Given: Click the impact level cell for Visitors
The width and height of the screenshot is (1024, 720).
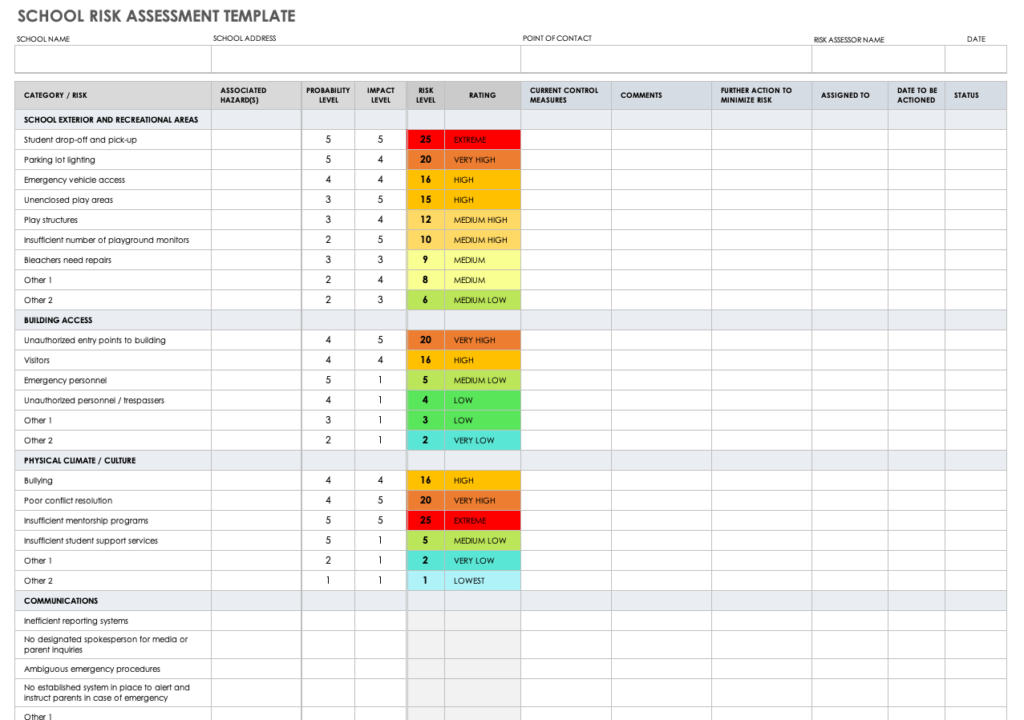Looking at the screenshot, I should point(380,361).
